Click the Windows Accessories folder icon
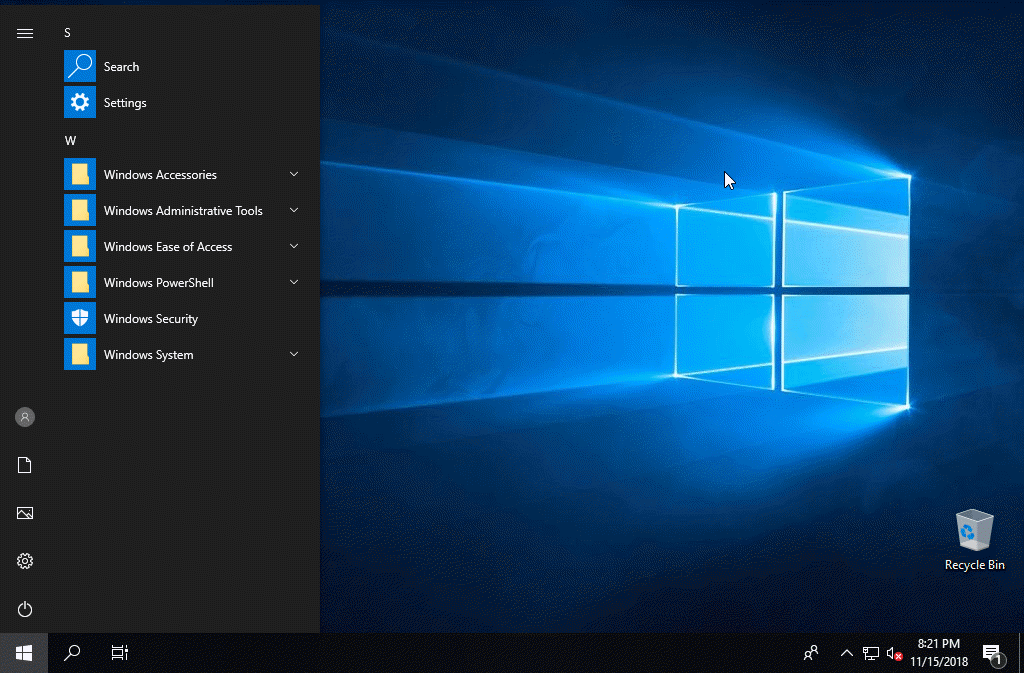This screenshot has width=1024, height=673. pyautogui.click(x=80, y=174)
